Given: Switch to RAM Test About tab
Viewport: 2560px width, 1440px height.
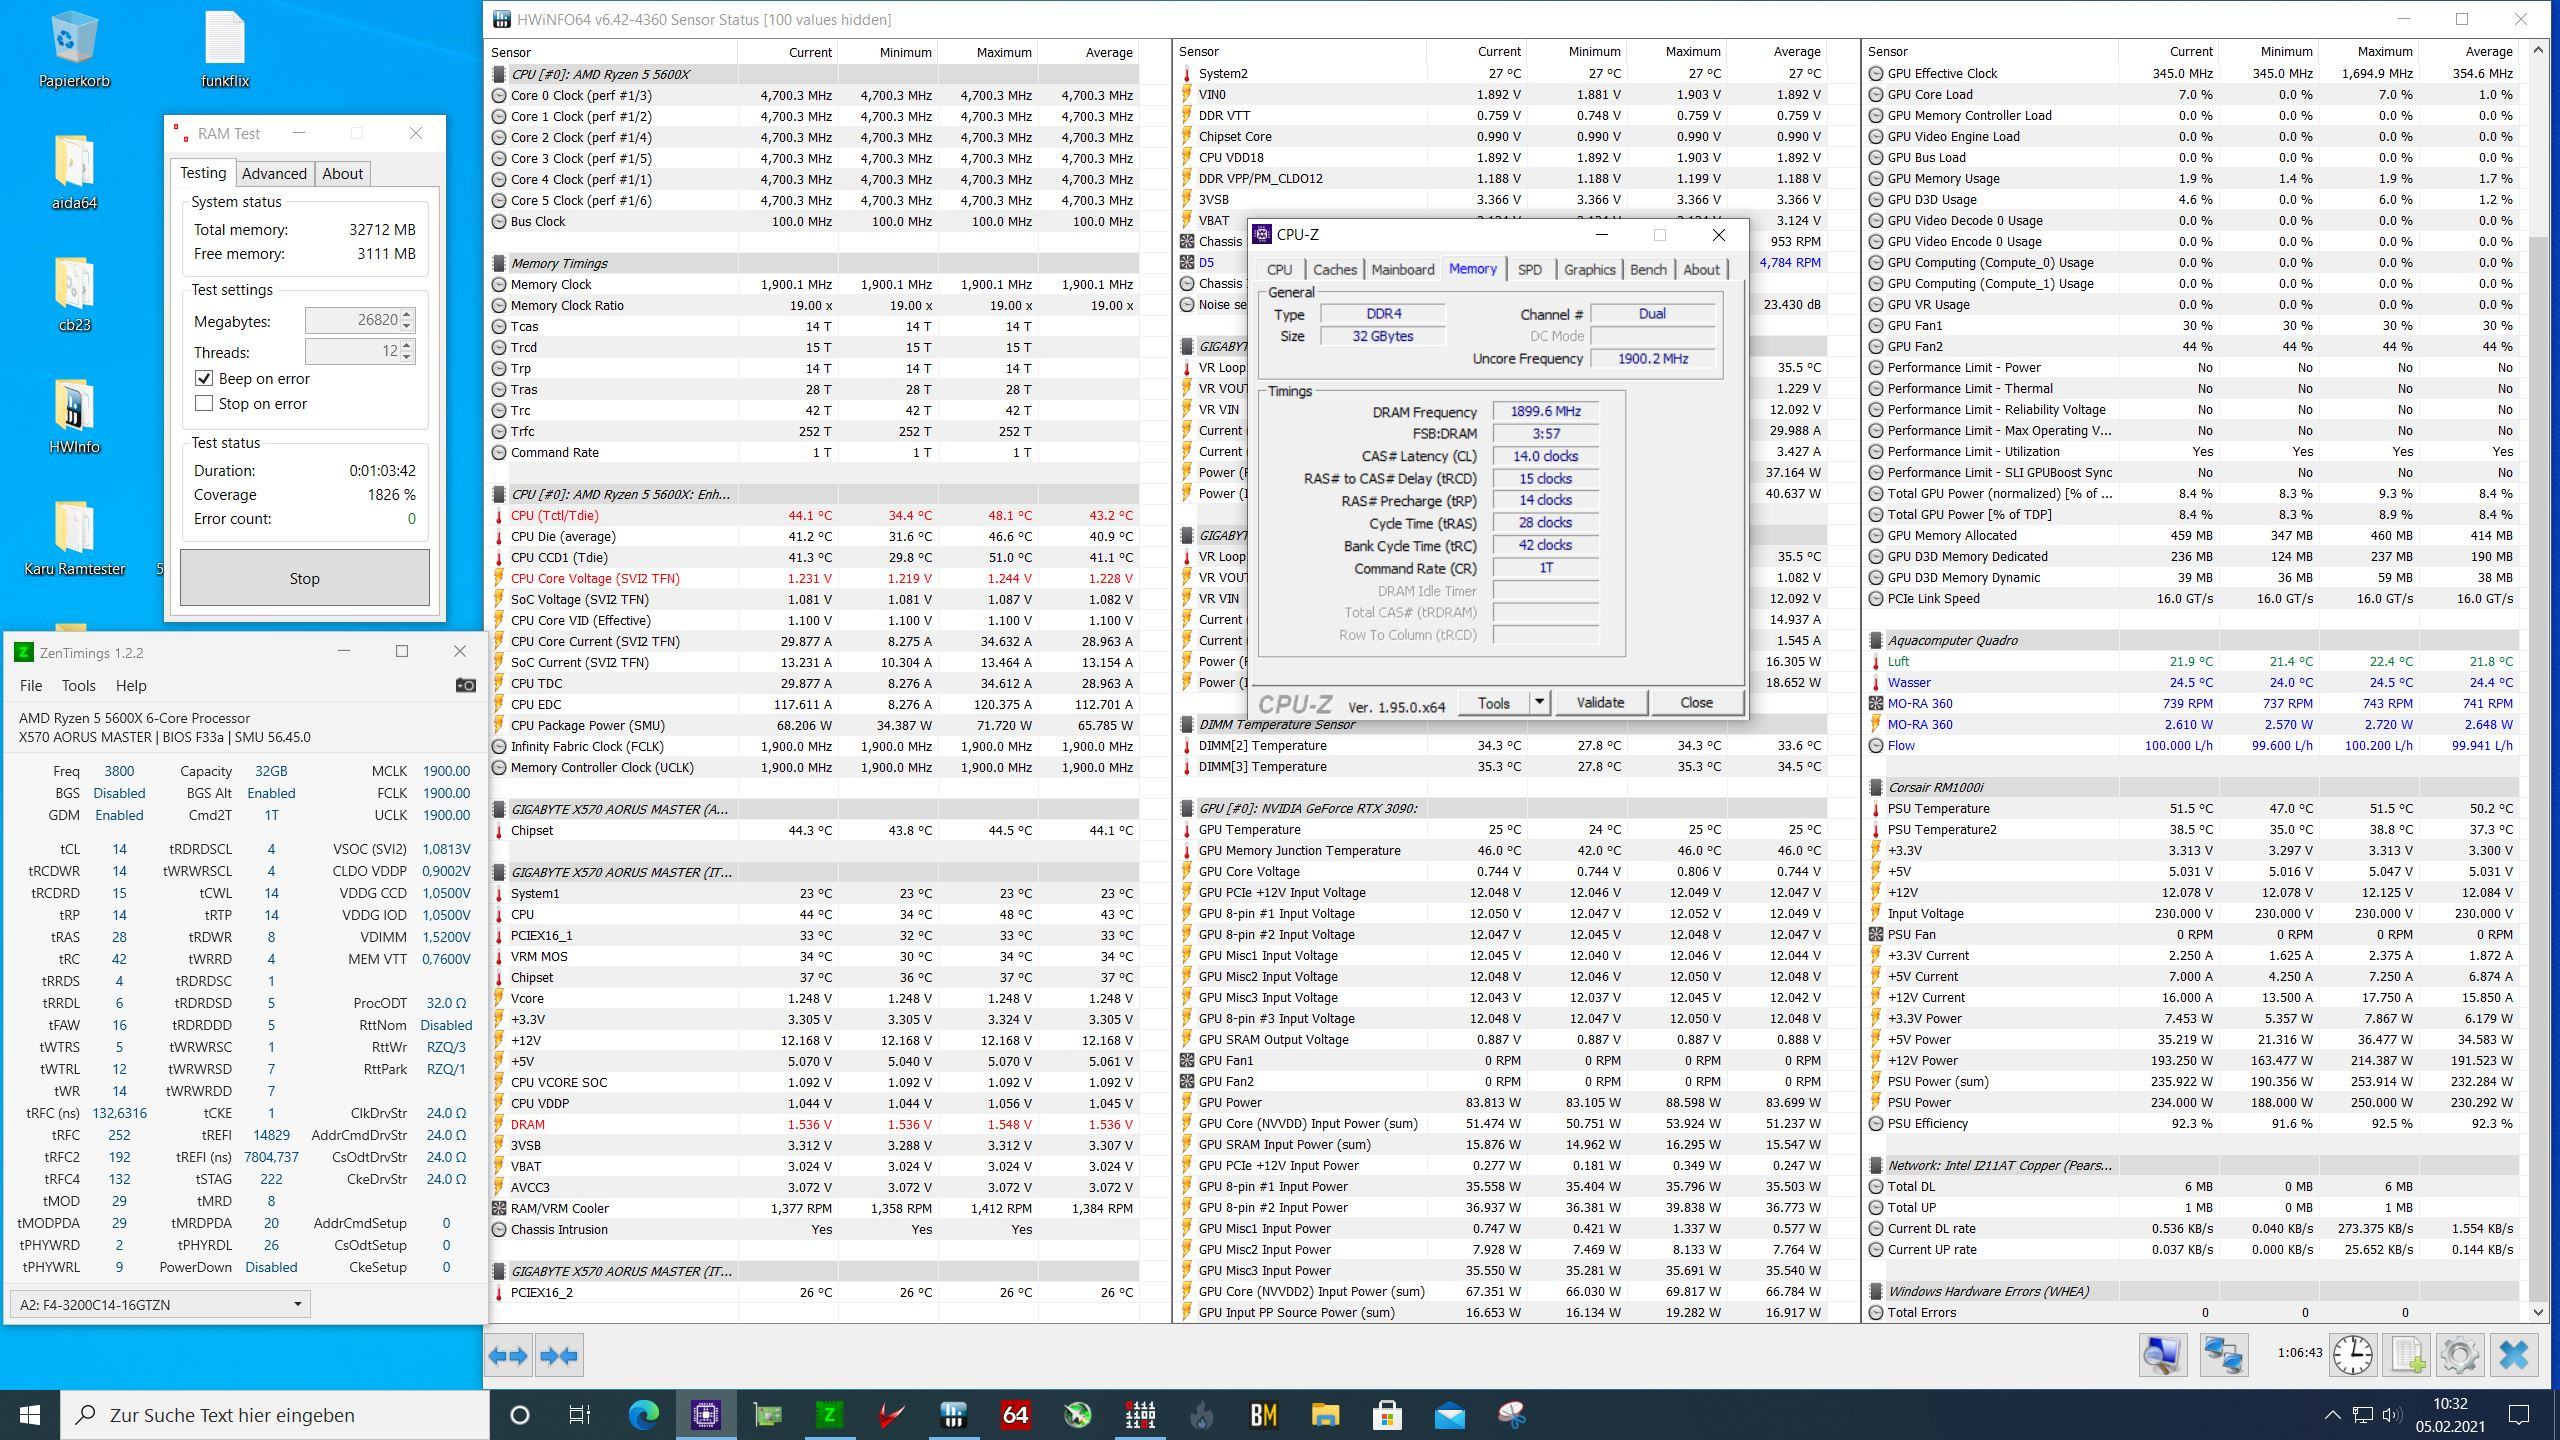Looking at the screenshot, I should 342,173.
